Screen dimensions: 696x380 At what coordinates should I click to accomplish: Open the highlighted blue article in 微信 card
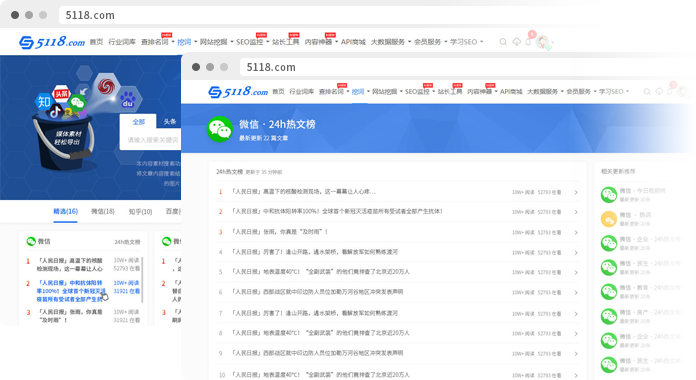(x=70, y=291)
